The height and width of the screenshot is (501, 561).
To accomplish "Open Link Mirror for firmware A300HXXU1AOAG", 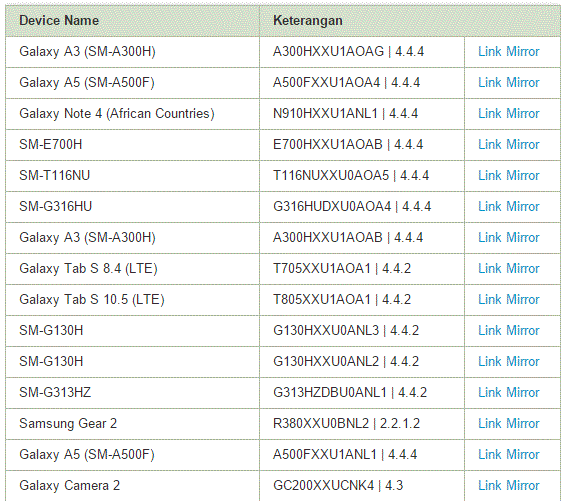I will [x=508, y=52].
